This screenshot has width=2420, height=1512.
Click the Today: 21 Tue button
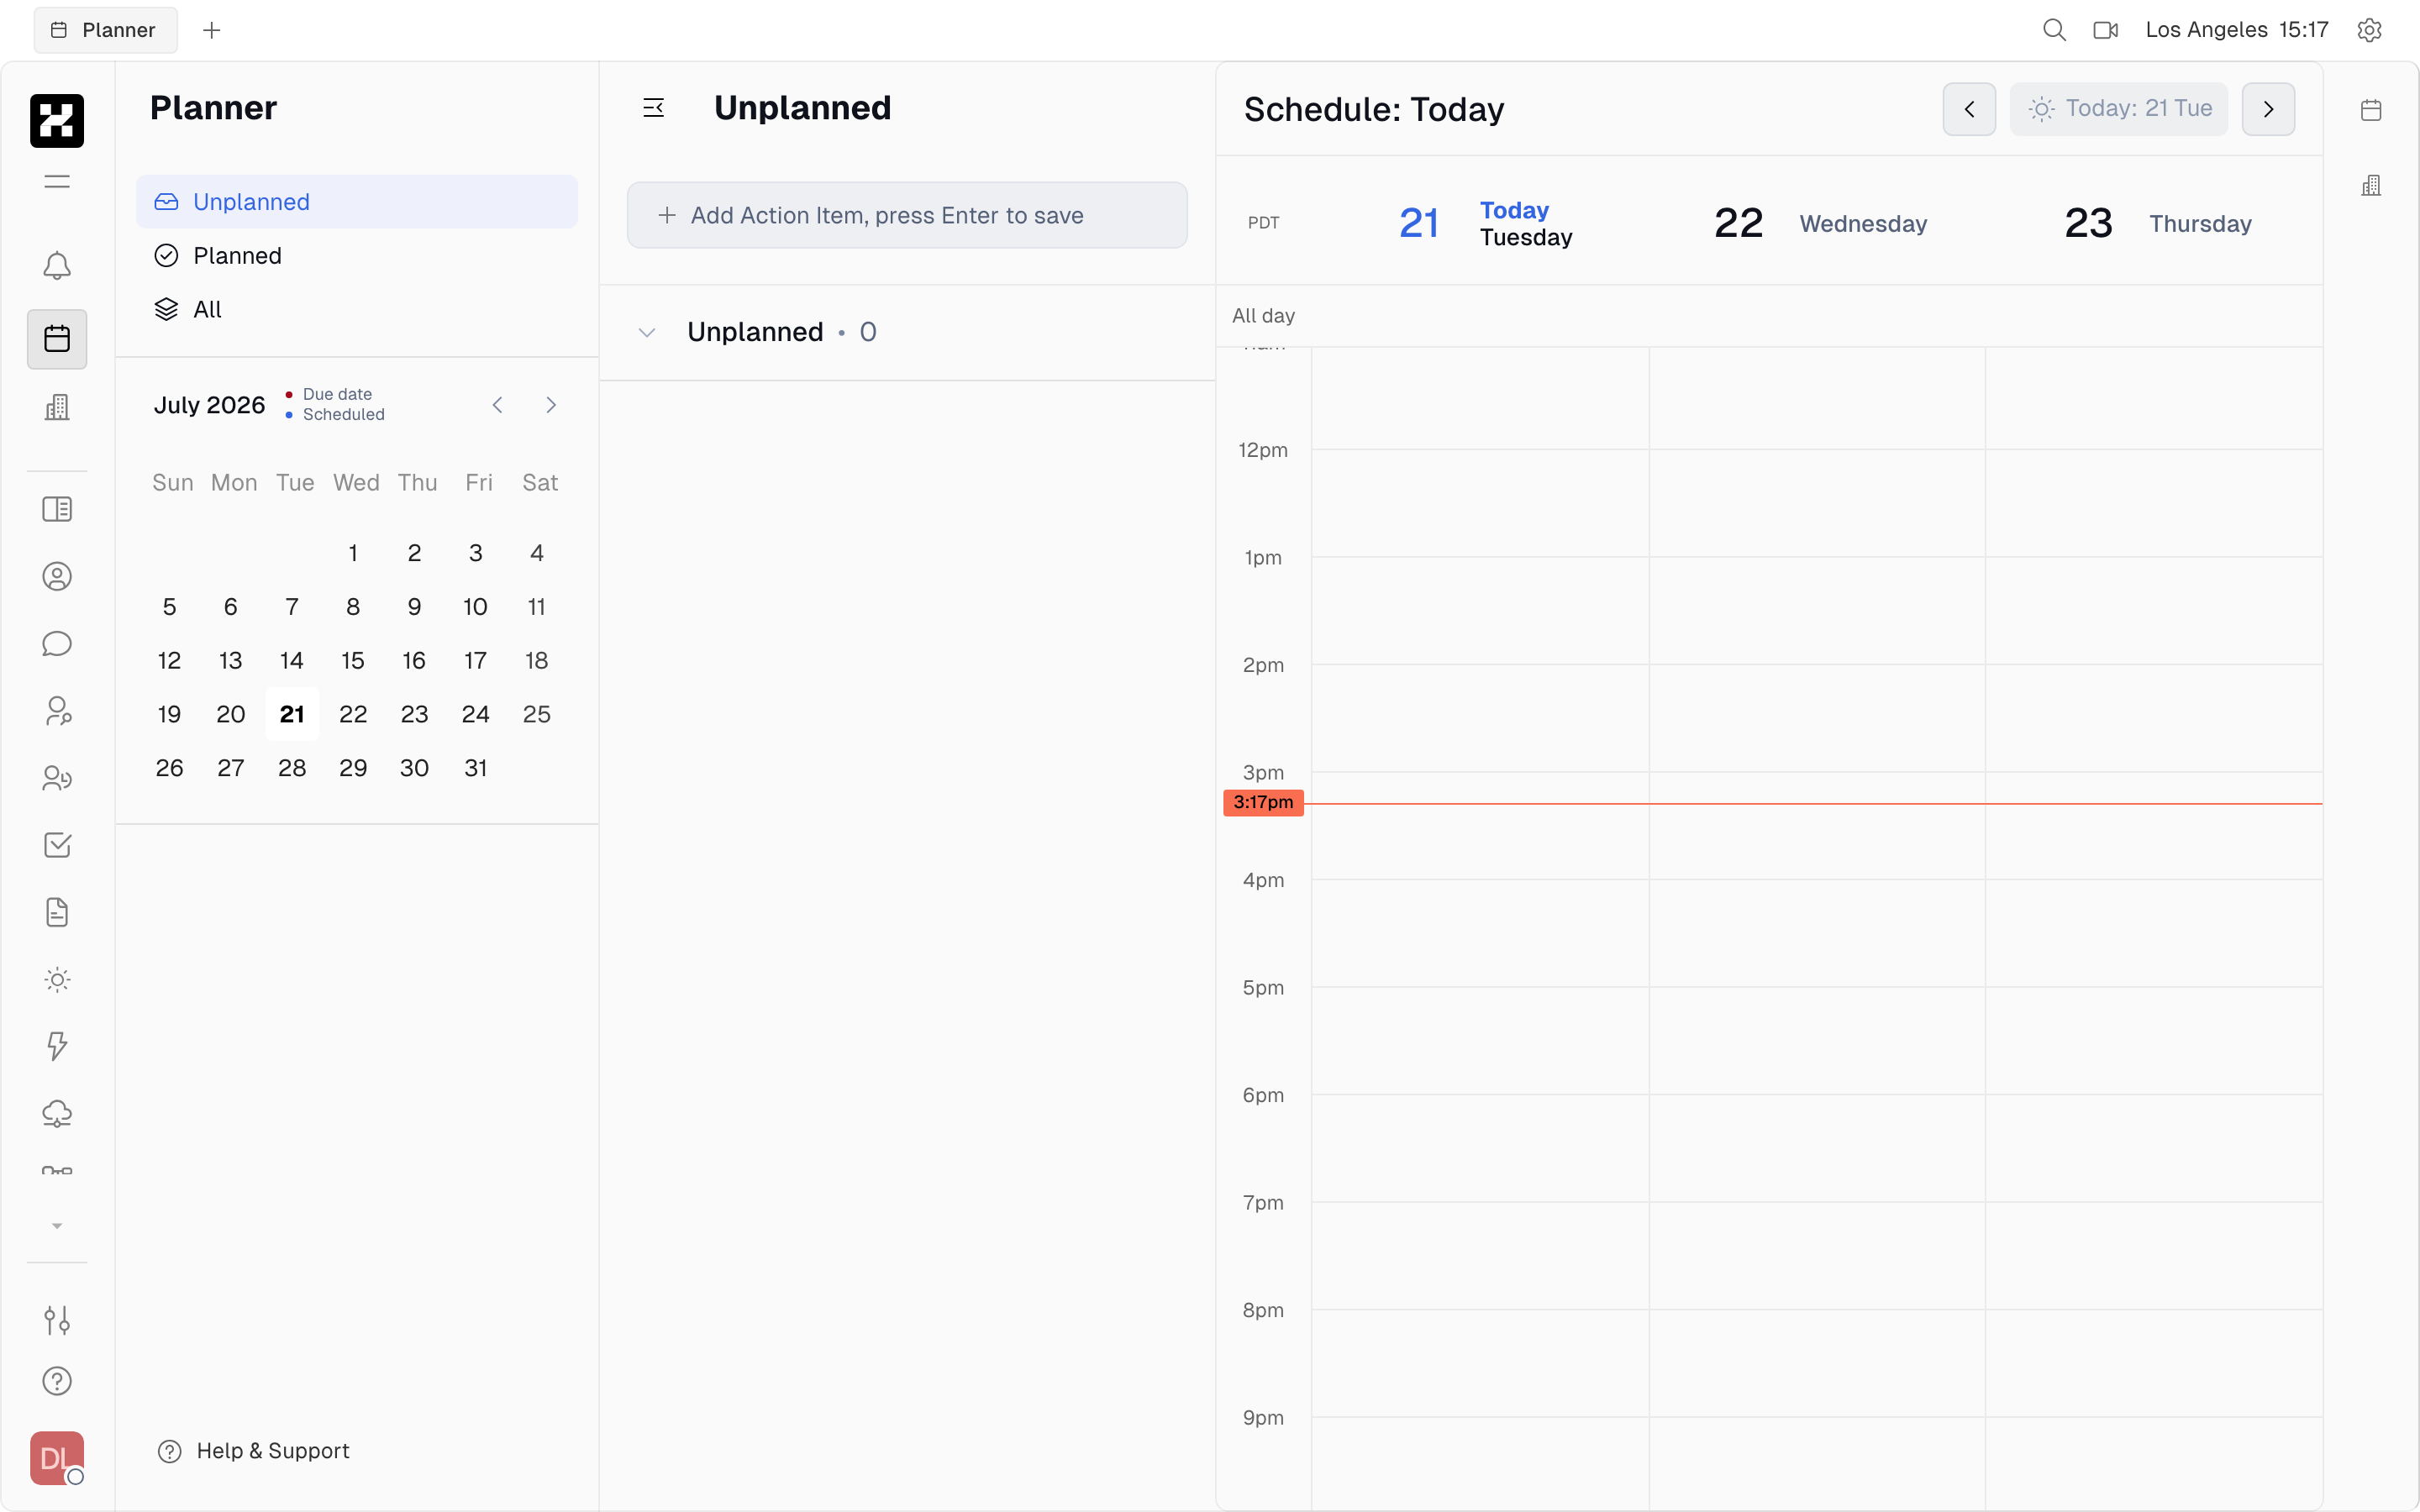click(x=2119, y=109)
